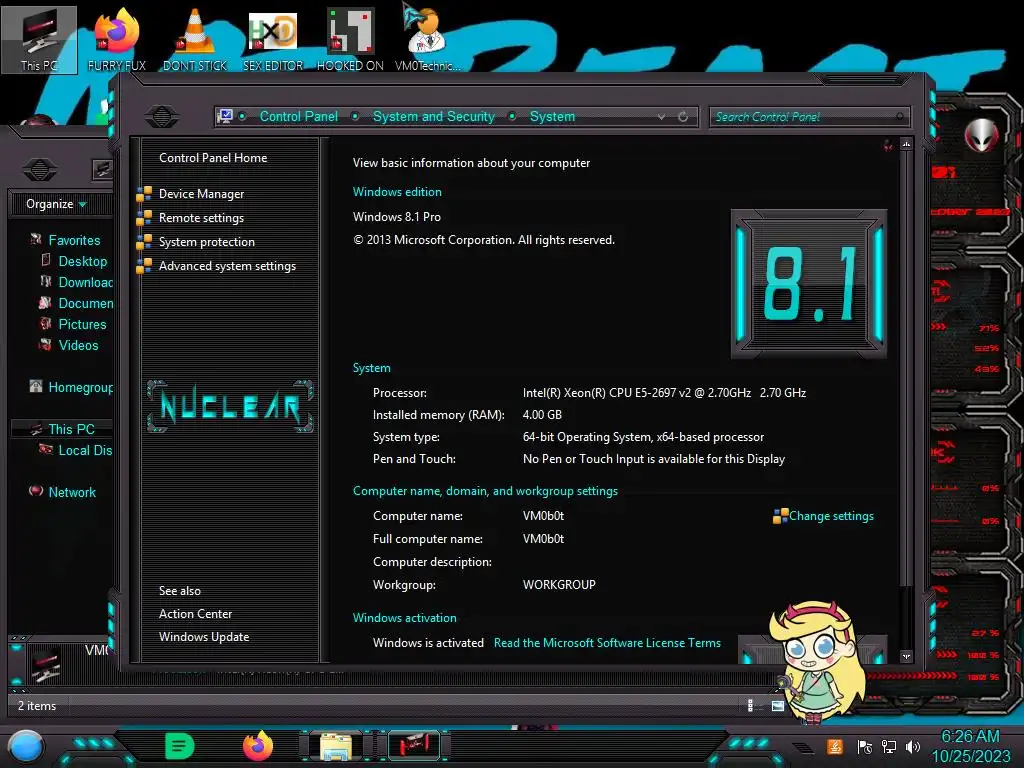The height and width of the screenshot is (768, 1024).
Task: Switch to details view in Explorer status bar
Action: [750, 705]
